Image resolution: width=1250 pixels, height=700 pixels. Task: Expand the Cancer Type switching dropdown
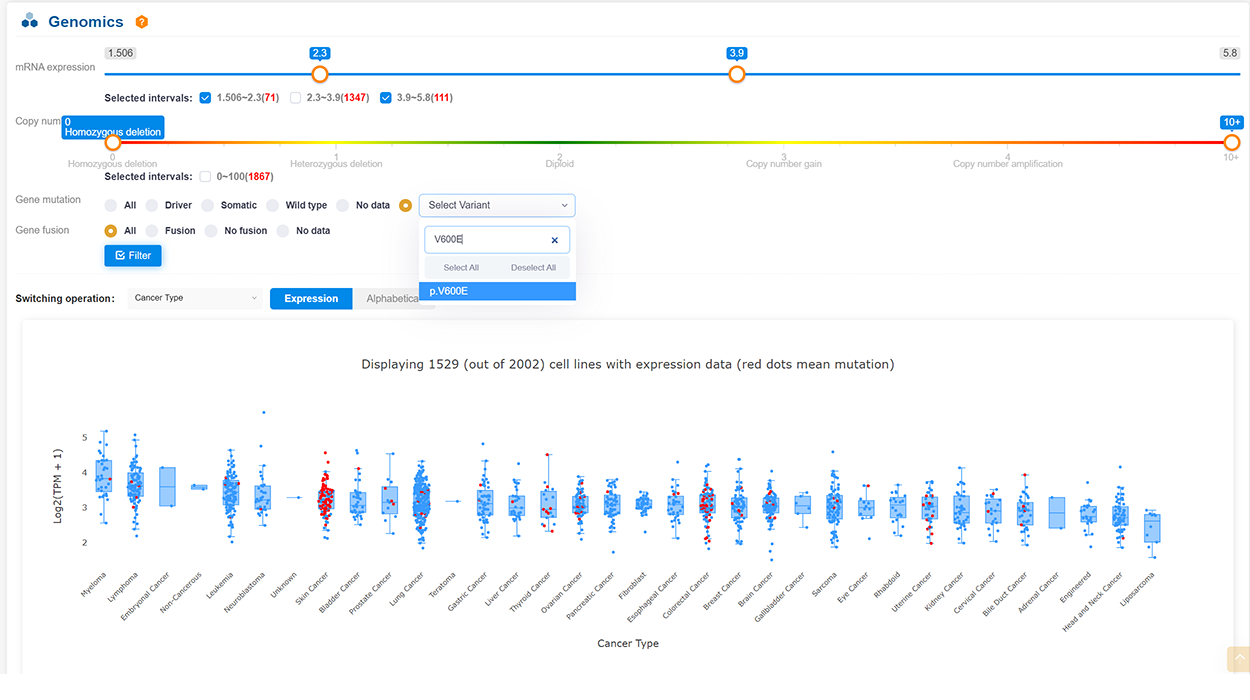click(195, 298)
